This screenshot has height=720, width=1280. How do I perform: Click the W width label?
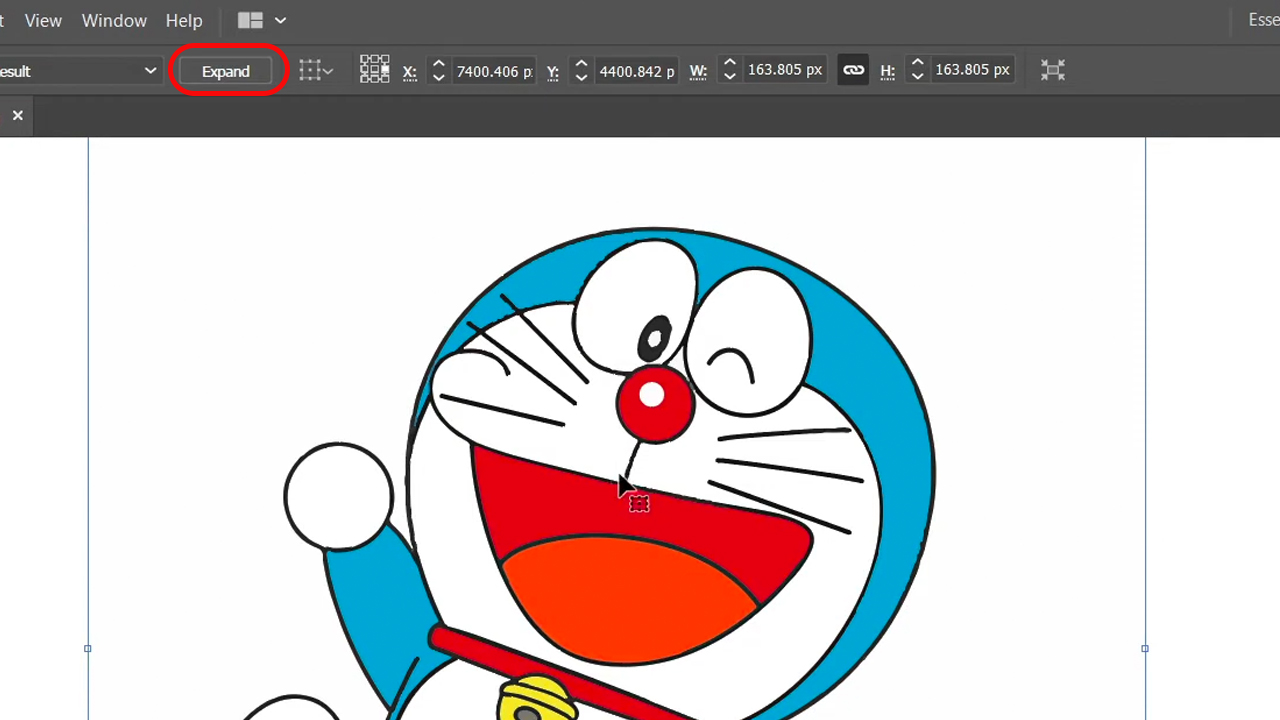click(x=698, y=71)
